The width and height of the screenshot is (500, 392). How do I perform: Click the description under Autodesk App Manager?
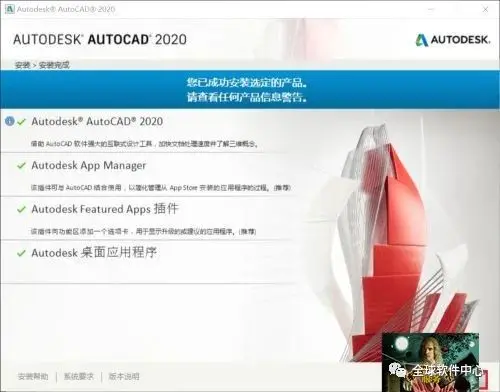click(161, 188)
